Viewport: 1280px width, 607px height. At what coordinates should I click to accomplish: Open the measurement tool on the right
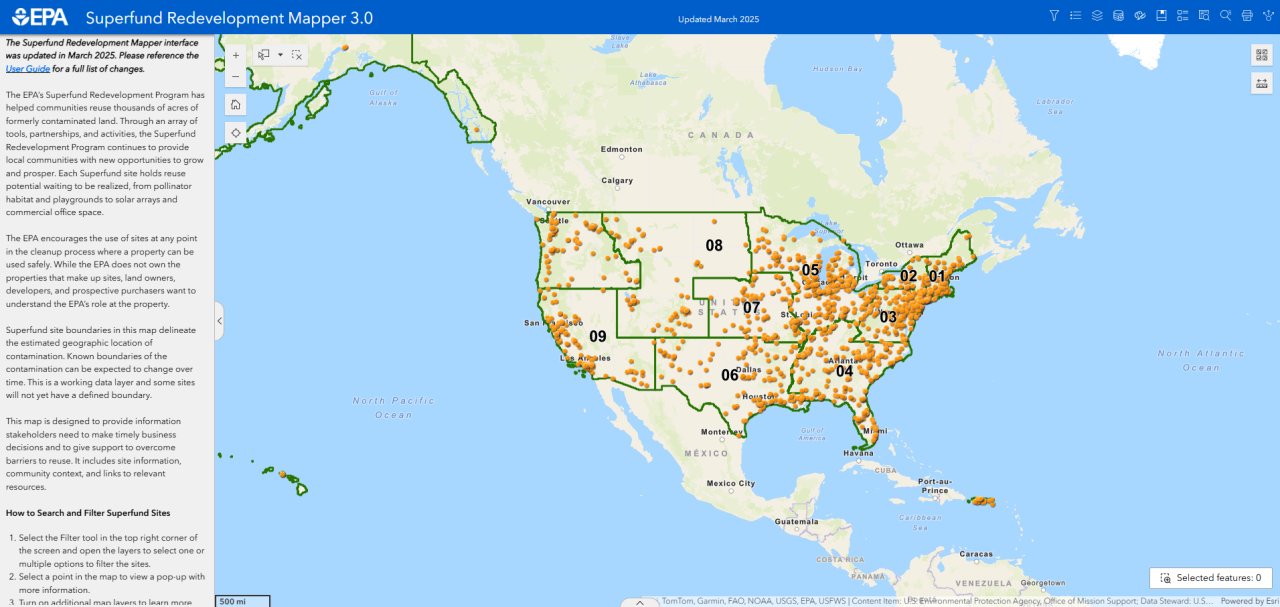click(x=1261, y=83)
